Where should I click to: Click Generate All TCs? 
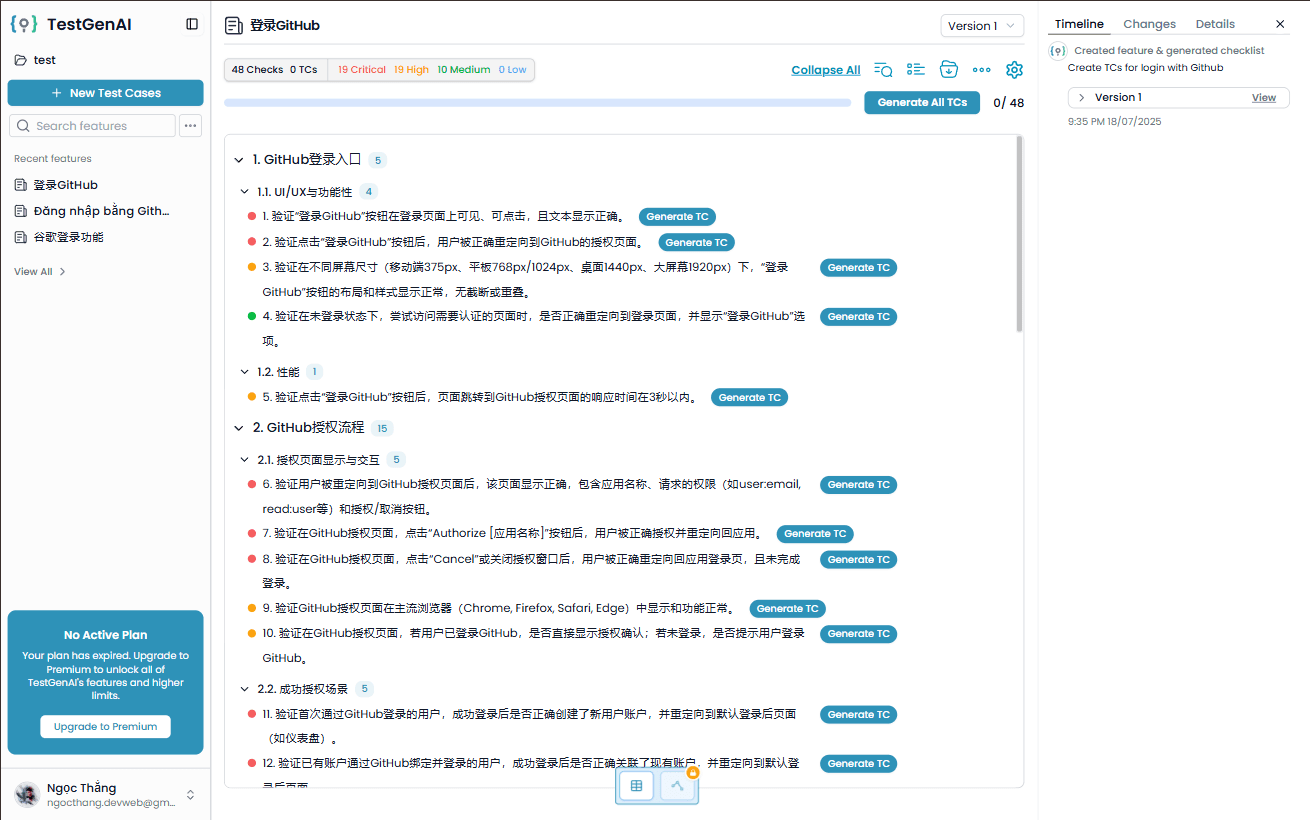pos(922,102)
